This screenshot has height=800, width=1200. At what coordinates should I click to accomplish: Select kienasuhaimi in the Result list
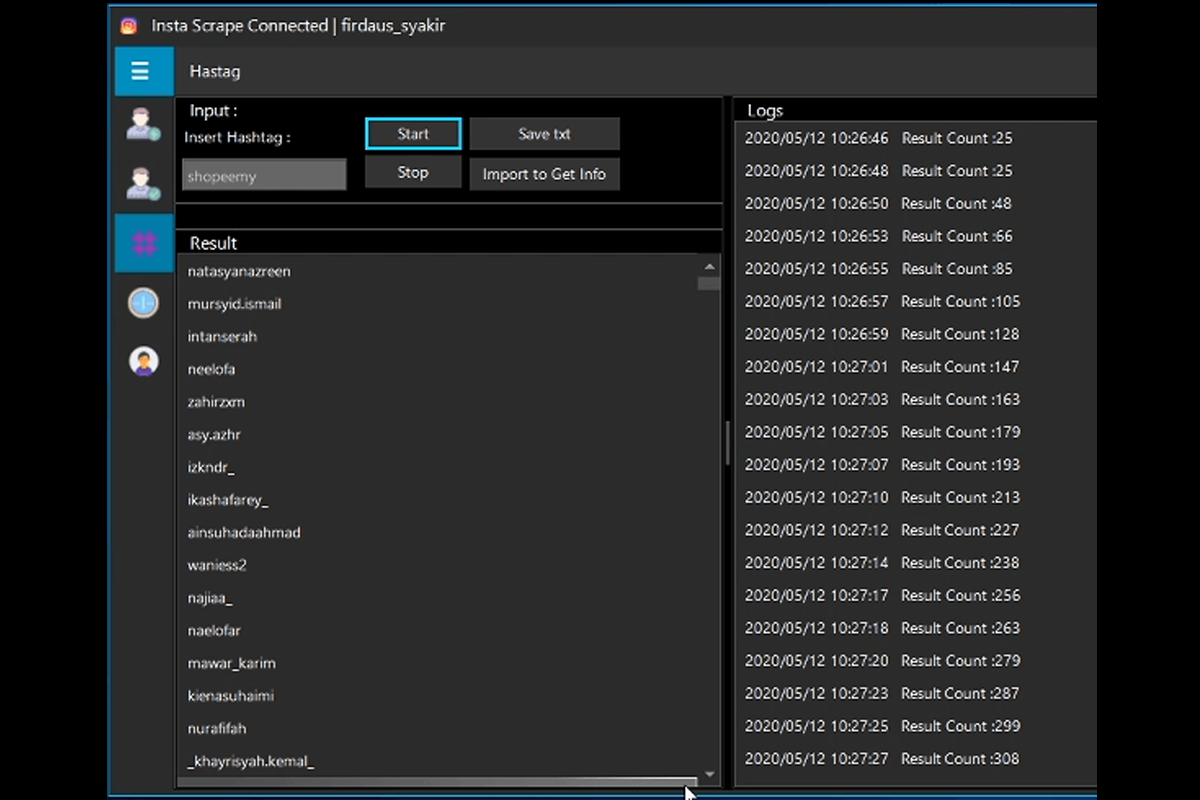(230, 695)
